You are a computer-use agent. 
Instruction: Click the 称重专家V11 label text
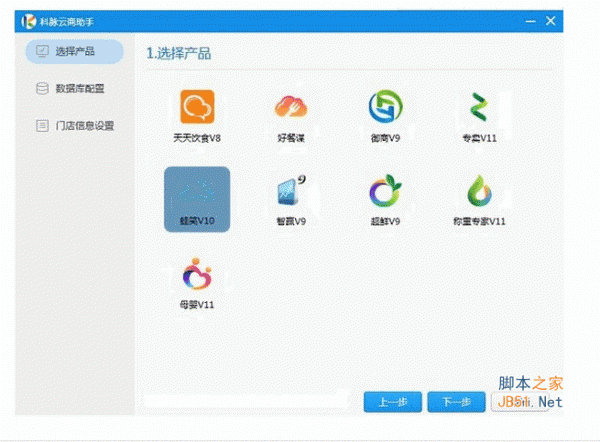(x=479, y=221)
